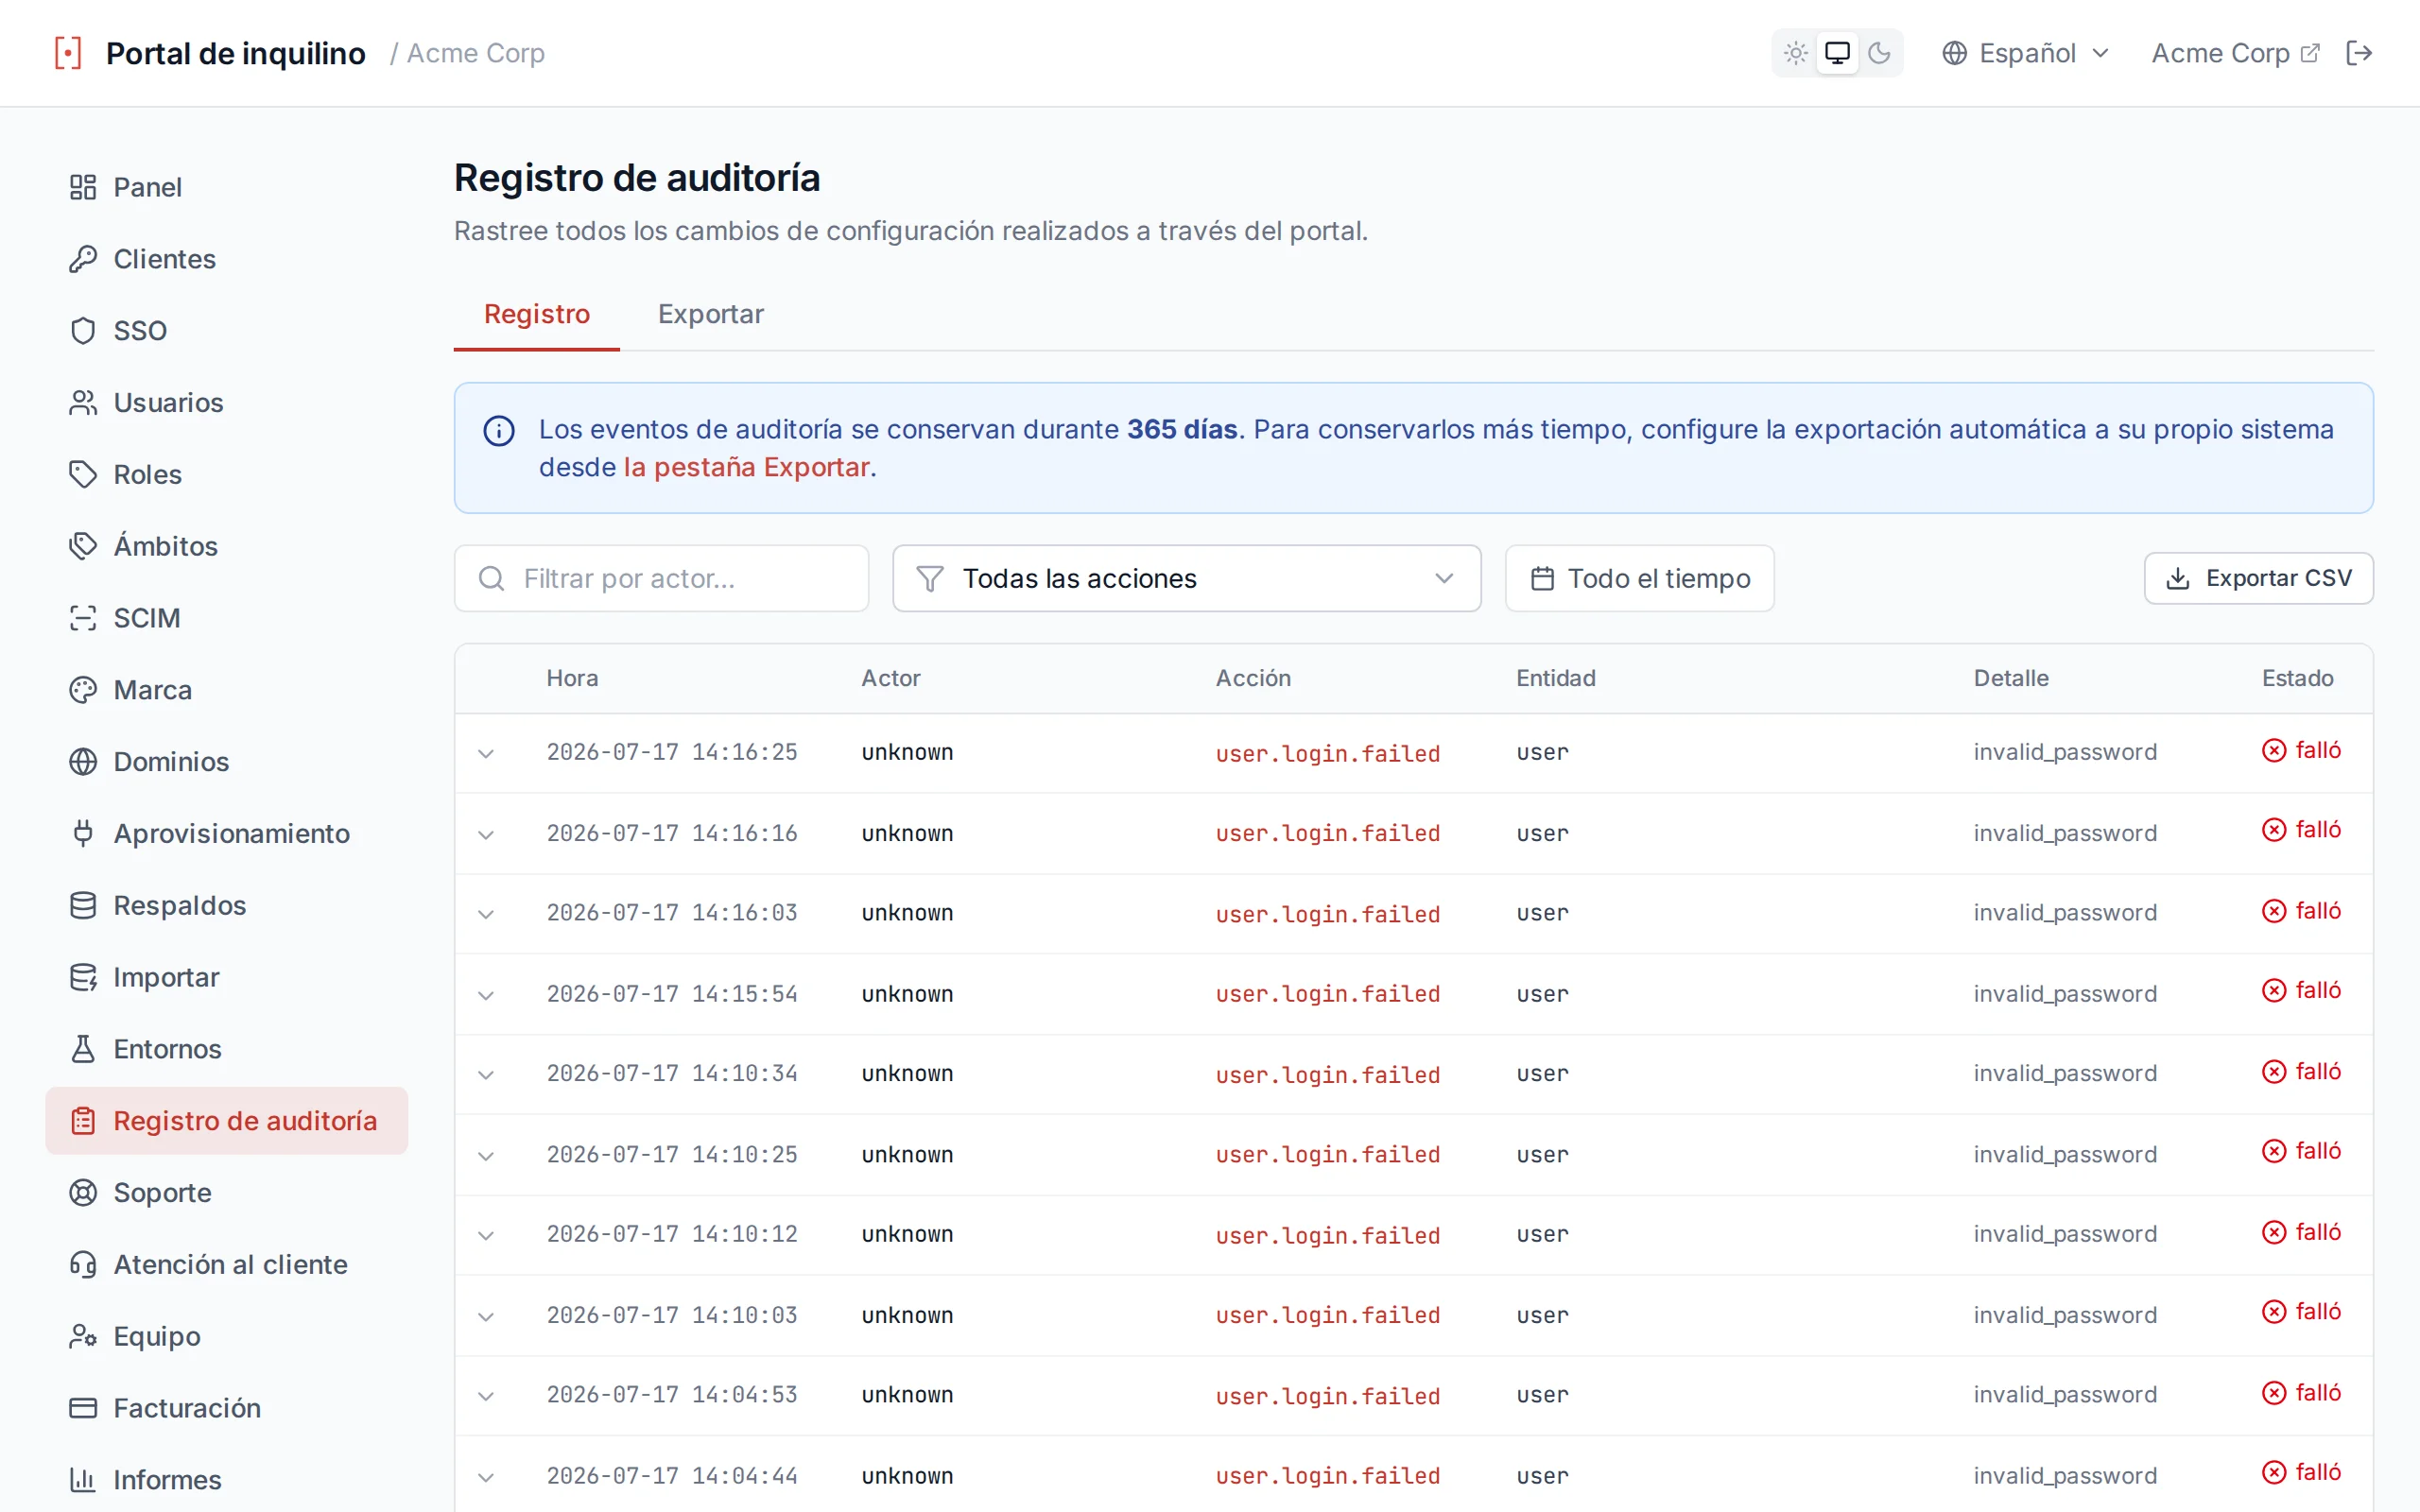Select the Registro tab

(x=537, y=315)
